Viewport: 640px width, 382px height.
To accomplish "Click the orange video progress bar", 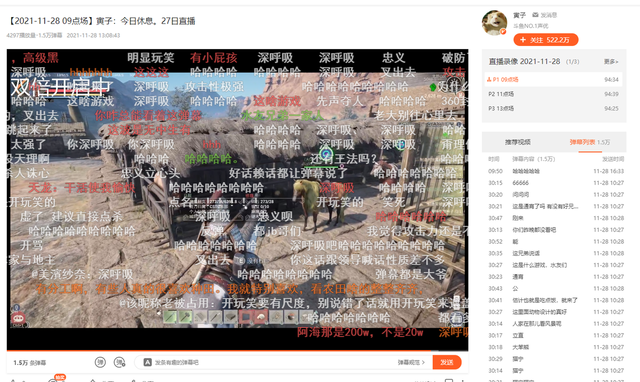I will tap(237, 351).
